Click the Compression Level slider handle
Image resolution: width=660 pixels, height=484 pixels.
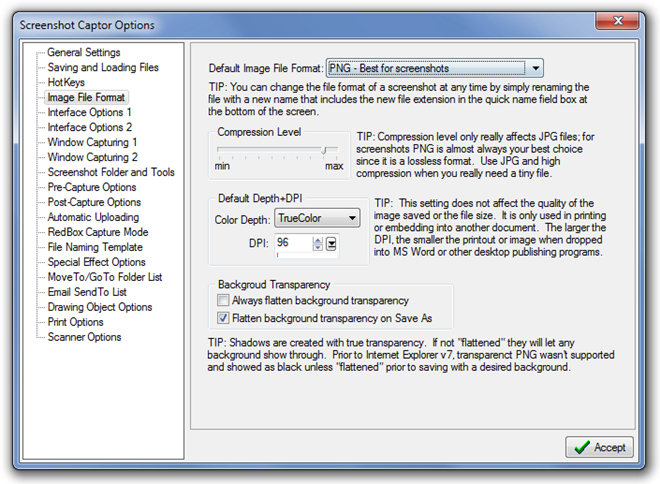(324, 150)
